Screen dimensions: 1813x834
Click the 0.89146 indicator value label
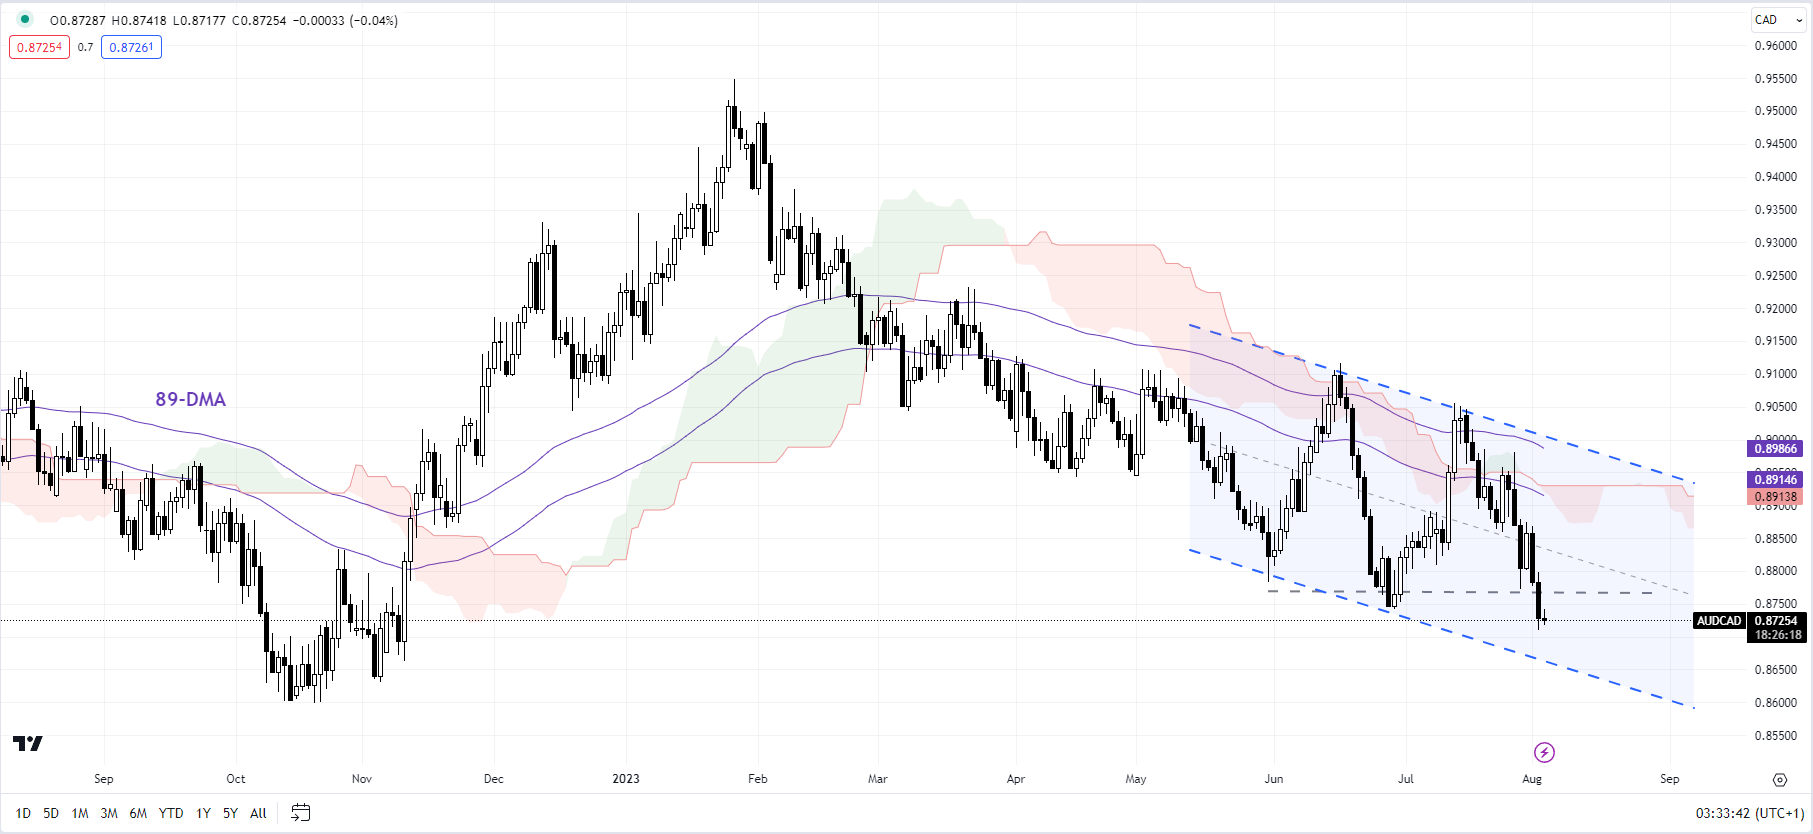point(1776,480)
